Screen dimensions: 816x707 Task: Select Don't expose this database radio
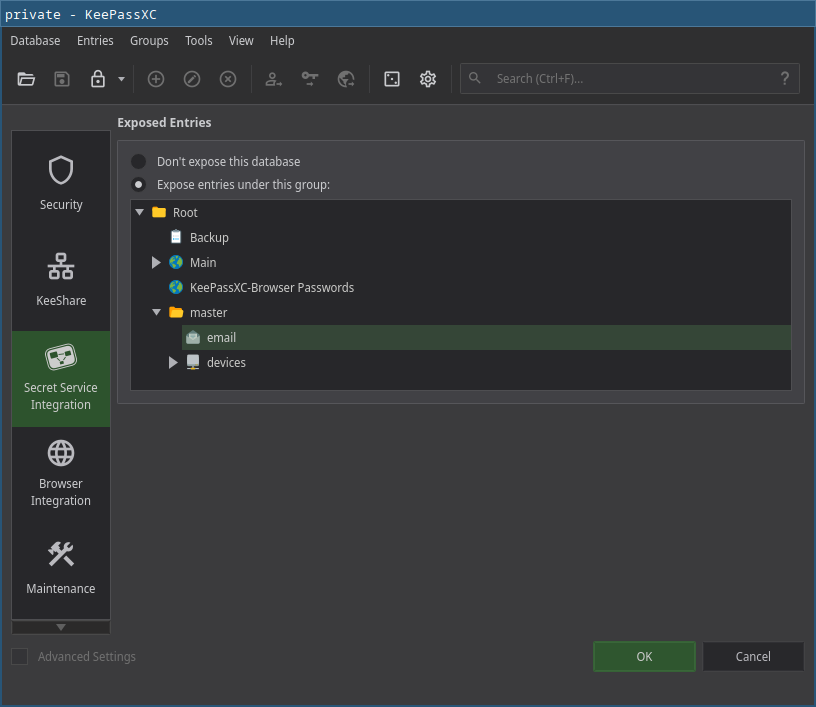point(138,161)
